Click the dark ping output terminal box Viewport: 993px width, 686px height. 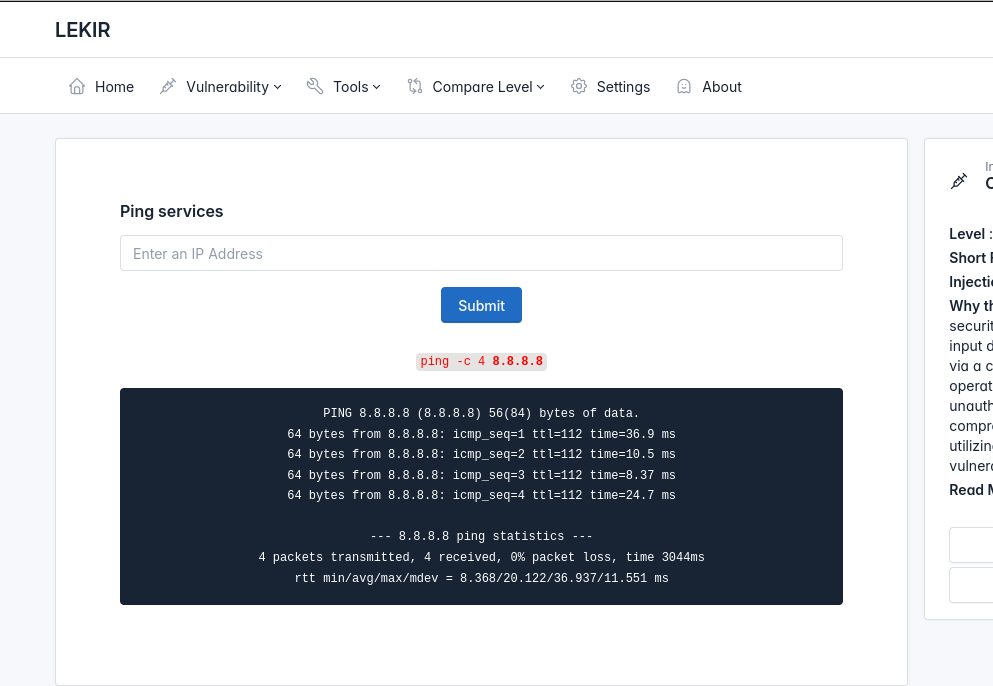coord(481,496)
